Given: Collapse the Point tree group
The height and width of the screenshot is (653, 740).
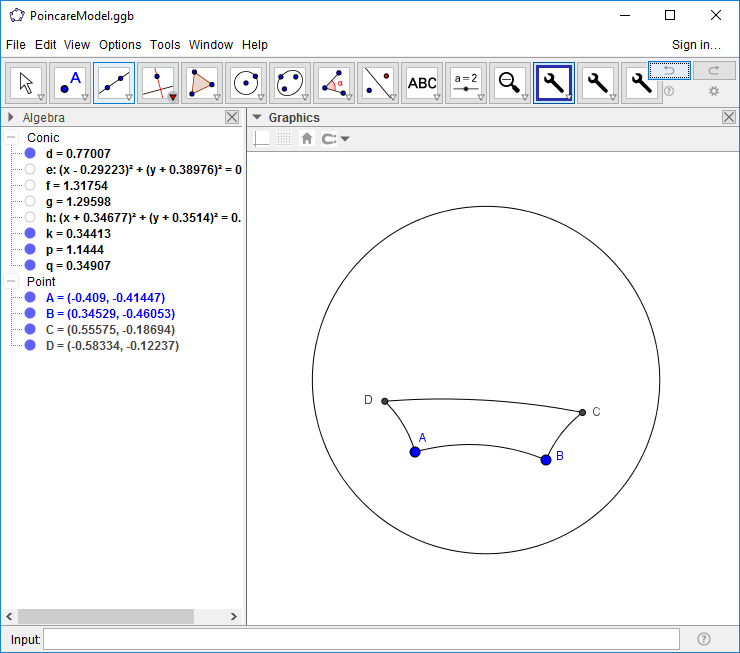Looking at the screenshot, I should pos(11,282).
